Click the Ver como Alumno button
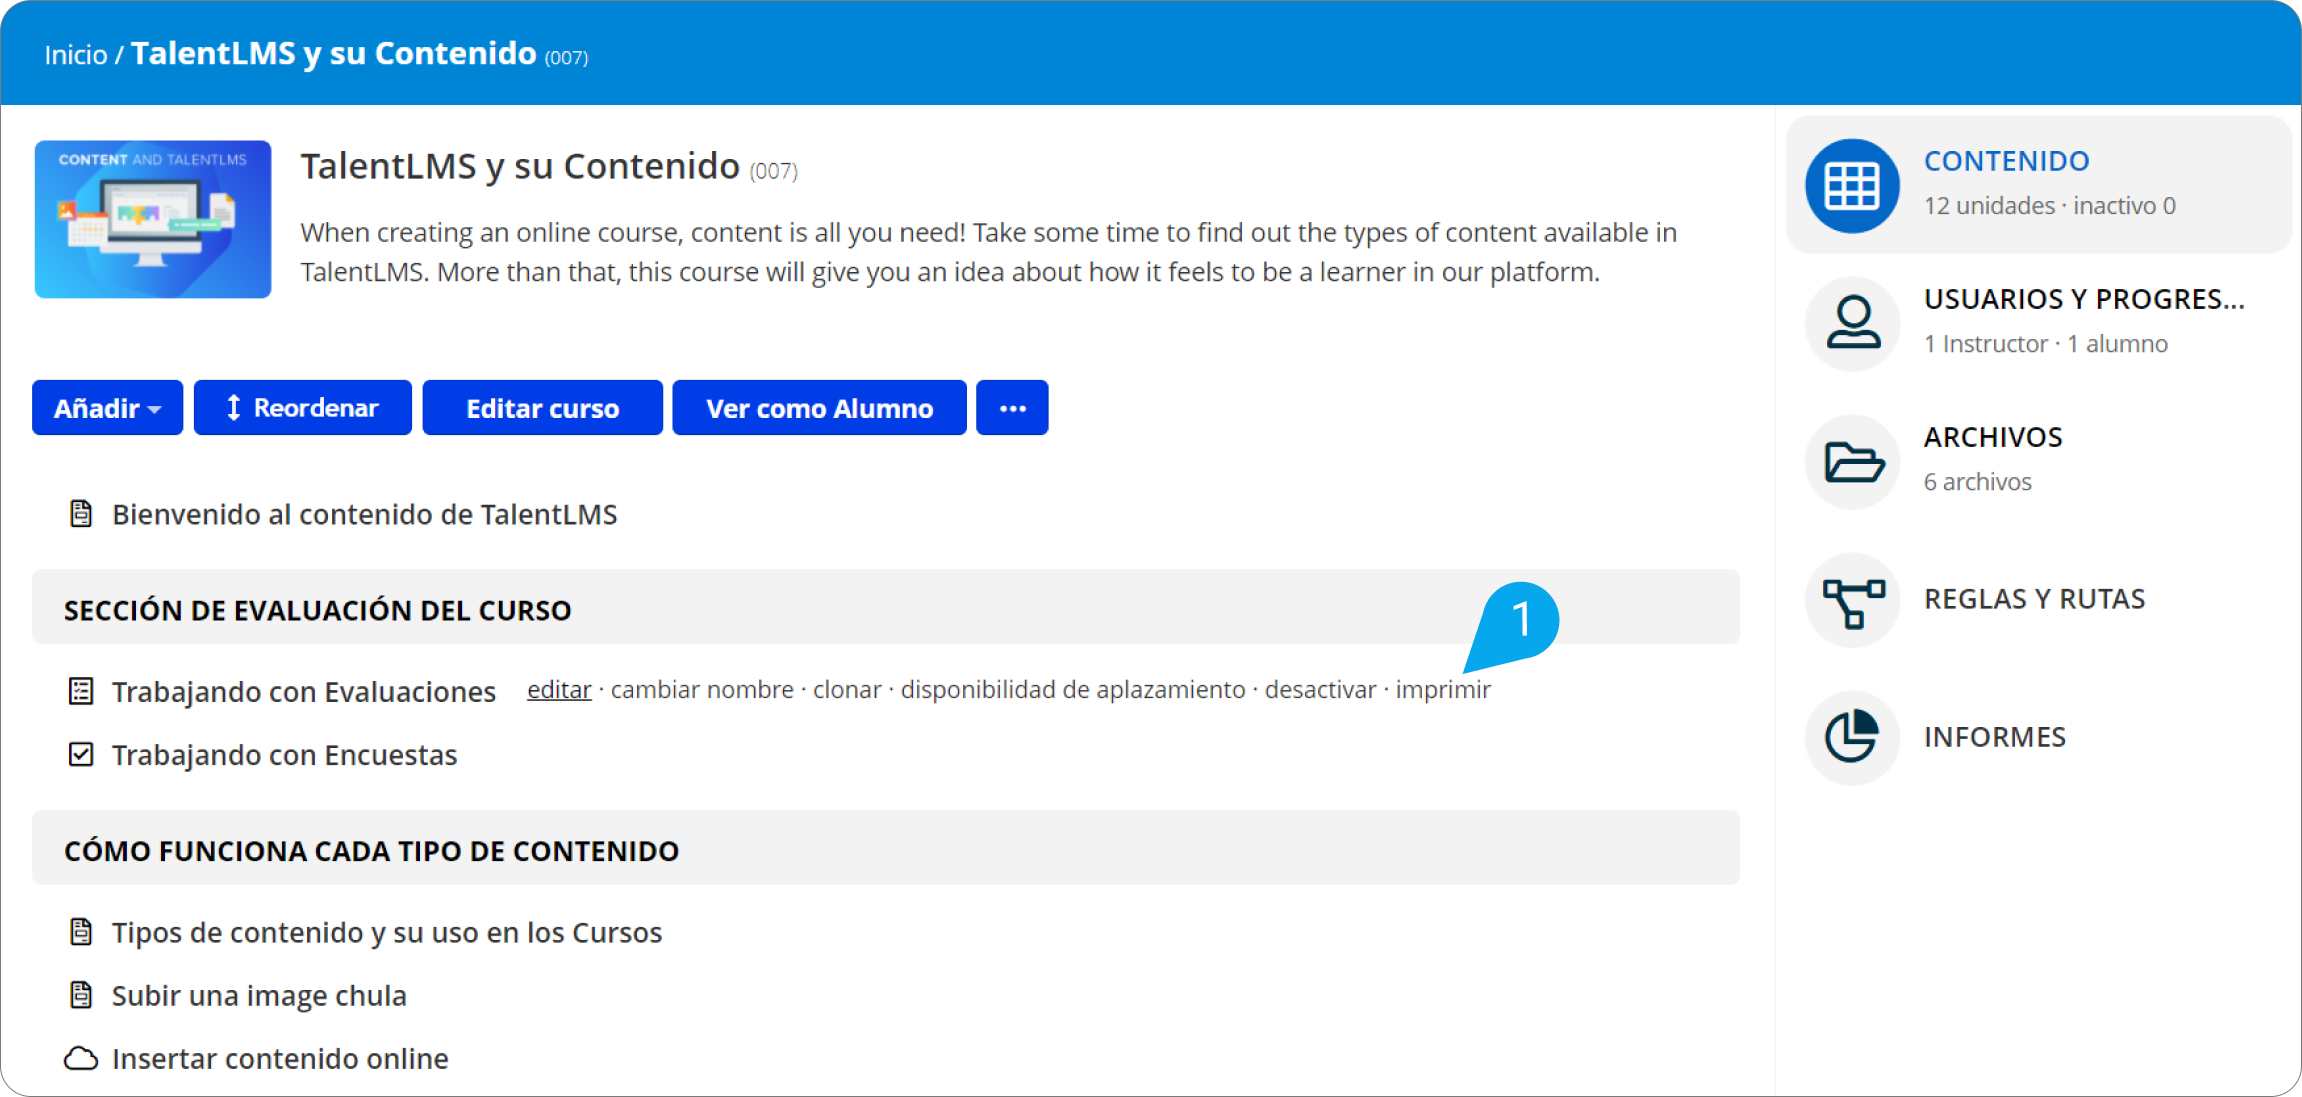 [x=819, y=408]
